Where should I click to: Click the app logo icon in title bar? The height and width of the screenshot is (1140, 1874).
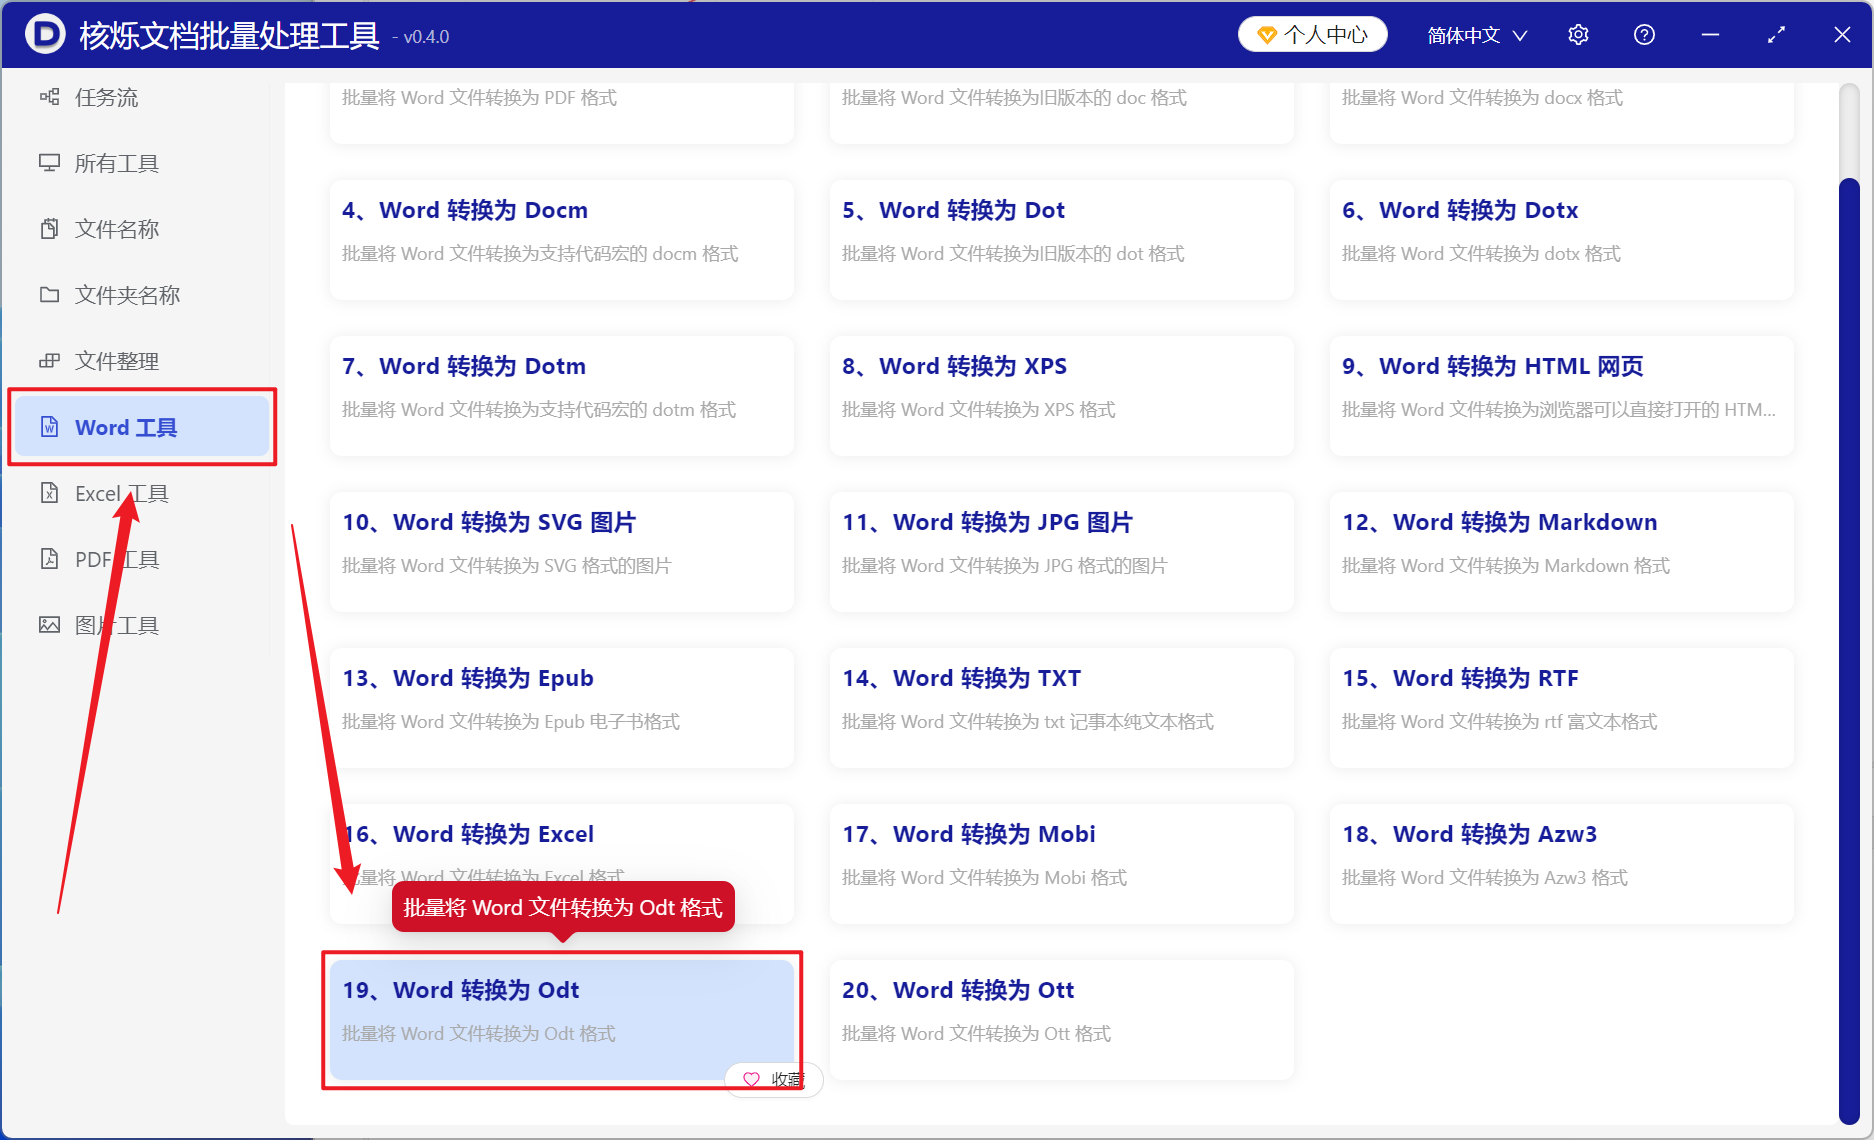[45, 34]
